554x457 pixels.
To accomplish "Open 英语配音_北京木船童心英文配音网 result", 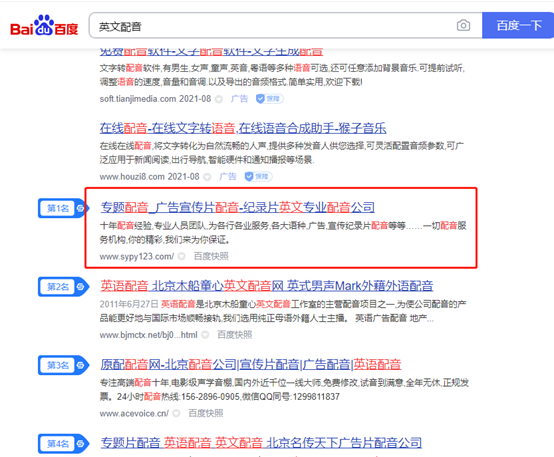I will point(267,286).
